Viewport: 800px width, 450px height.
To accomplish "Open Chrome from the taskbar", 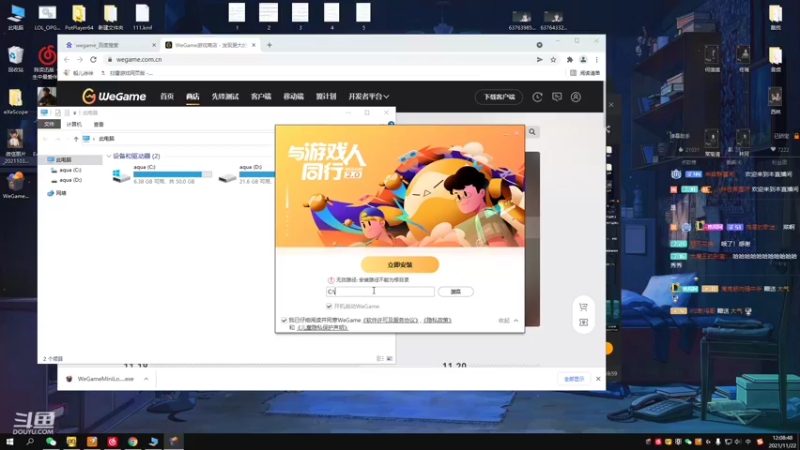I will (x=133, y=442).
